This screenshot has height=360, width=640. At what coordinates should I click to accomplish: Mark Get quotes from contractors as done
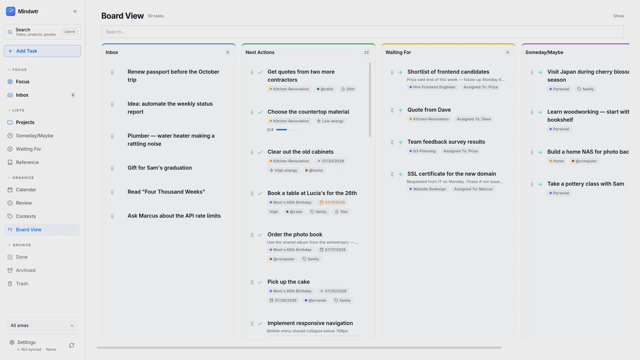click(x=260, y=72)
